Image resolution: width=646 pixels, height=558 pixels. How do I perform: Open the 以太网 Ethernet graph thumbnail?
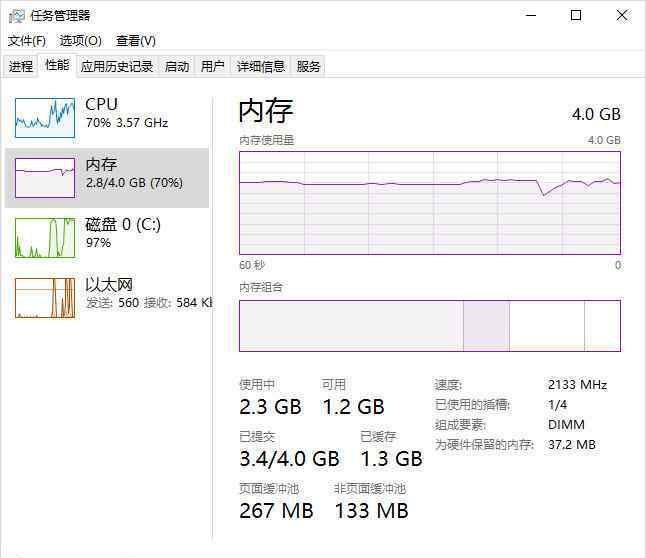45,298
